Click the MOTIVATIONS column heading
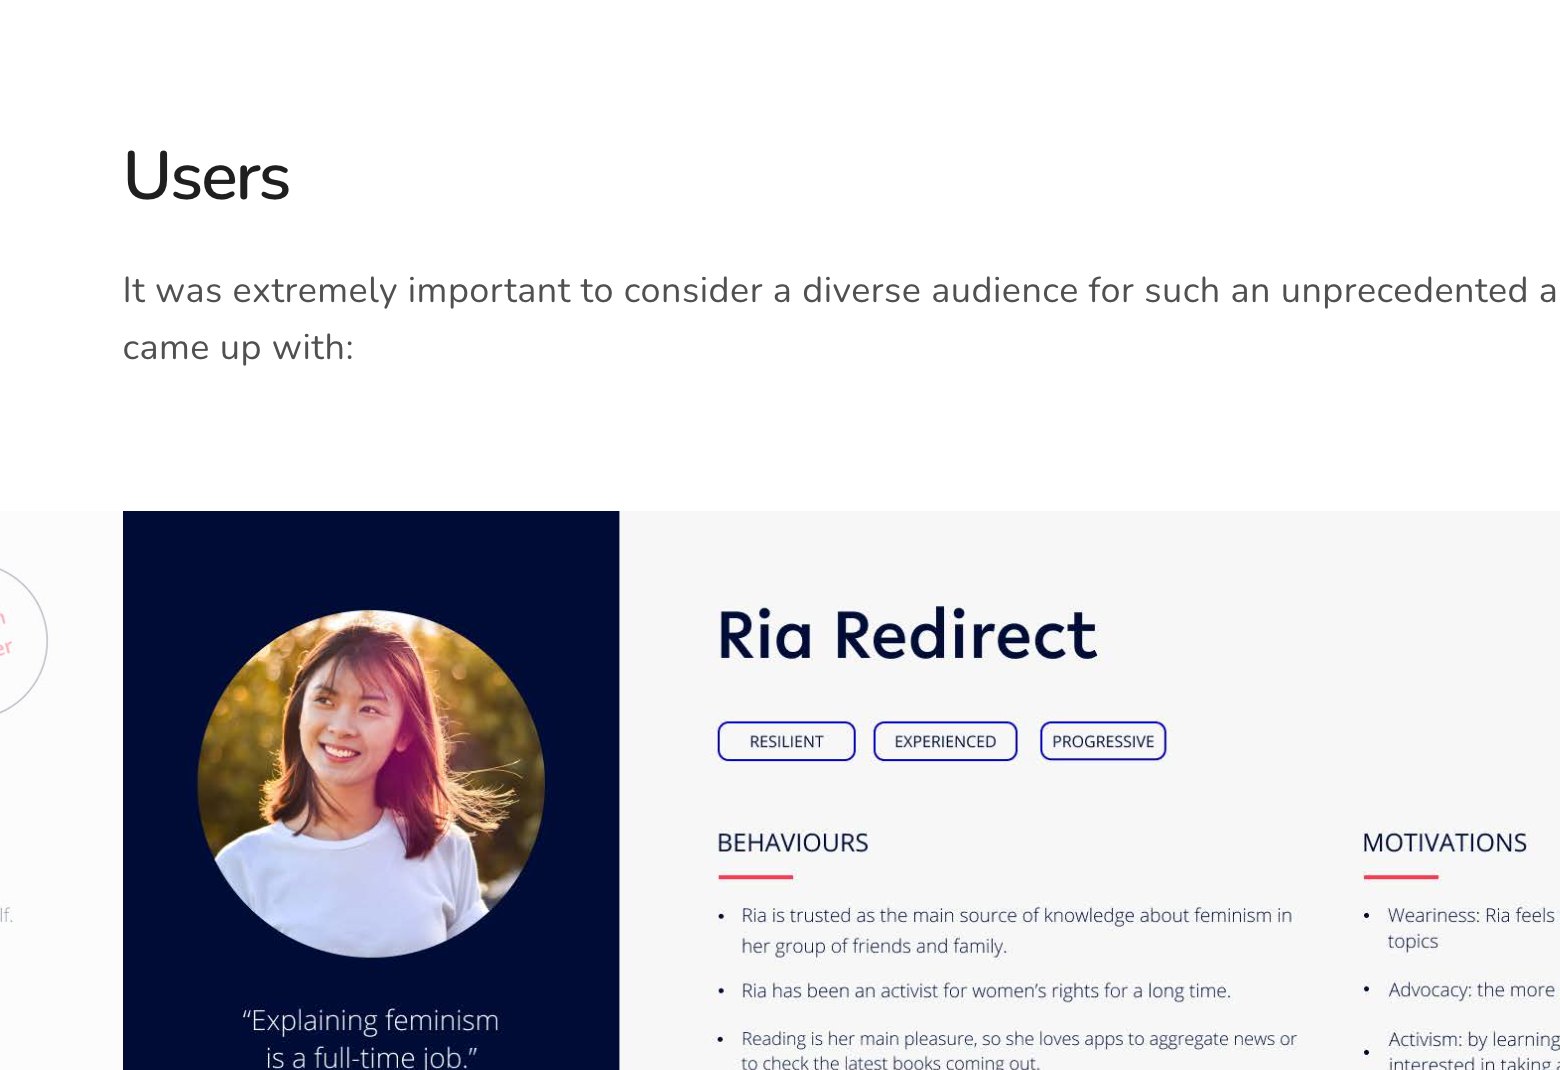 point(1444,843)
